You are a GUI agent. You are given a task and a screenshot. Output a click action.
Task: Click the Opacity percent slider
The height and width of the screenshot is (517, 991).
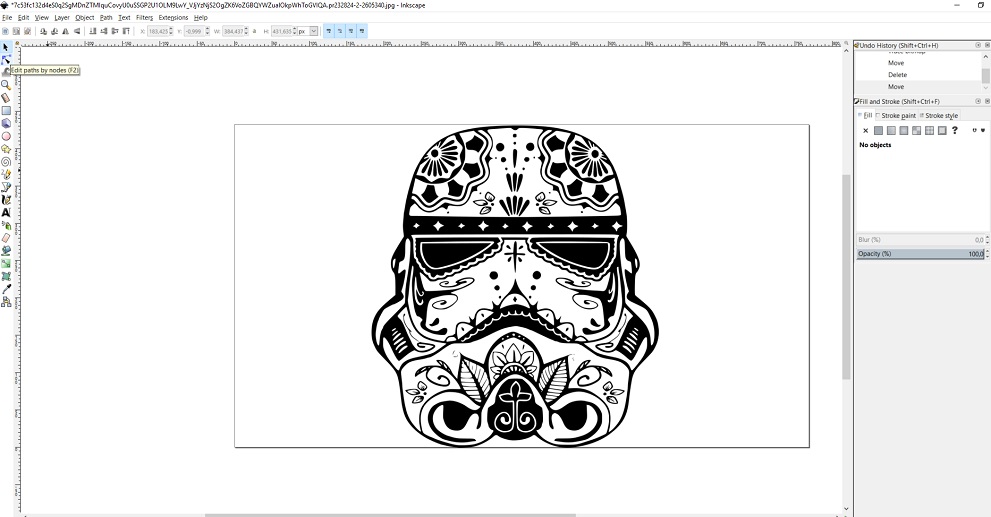coord(920,253)
